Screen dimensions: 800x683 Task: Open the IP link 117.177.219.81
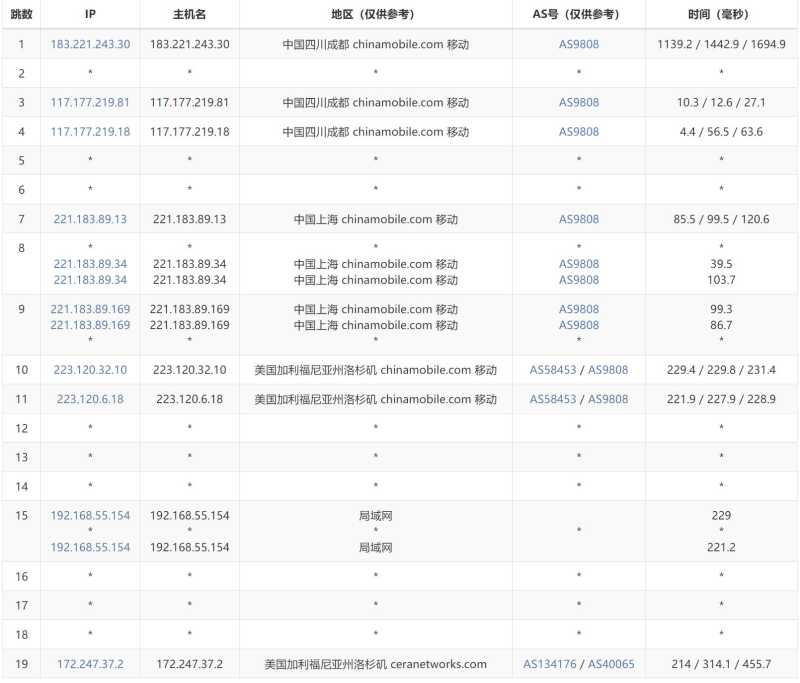point(90,102)
